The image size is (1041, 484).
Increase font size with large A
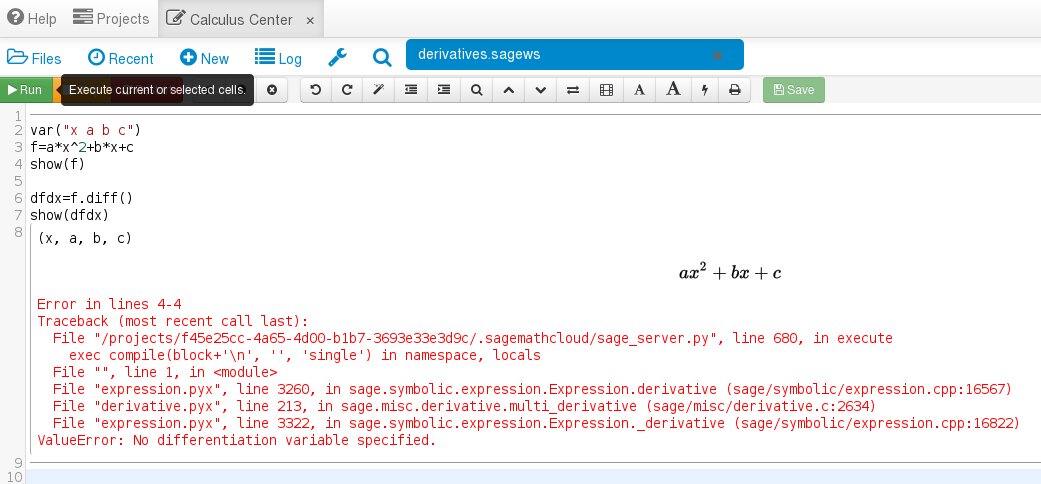[673, 90]
